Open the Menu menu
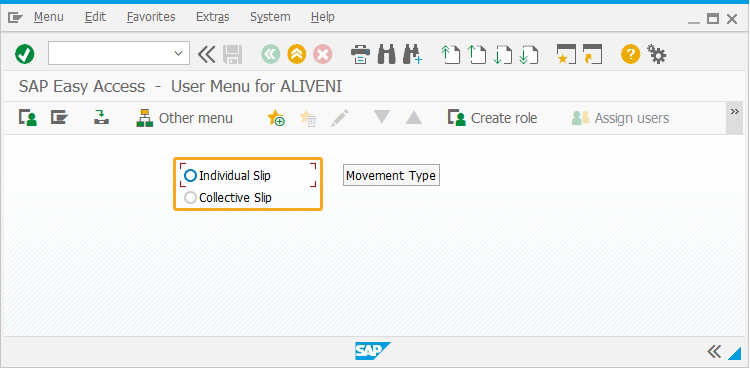The width and height of the screenshot is (750, 368). 48,17
